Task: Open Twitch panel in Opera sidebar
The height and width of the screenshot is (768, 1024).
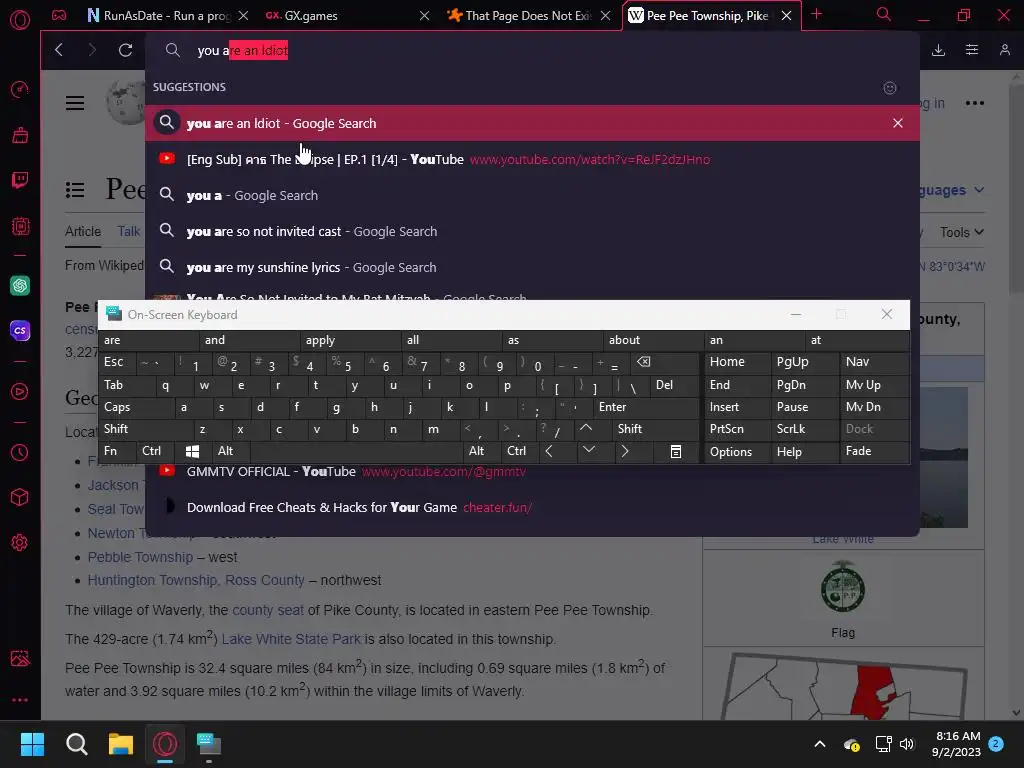Action: click(x=20, y=180)
